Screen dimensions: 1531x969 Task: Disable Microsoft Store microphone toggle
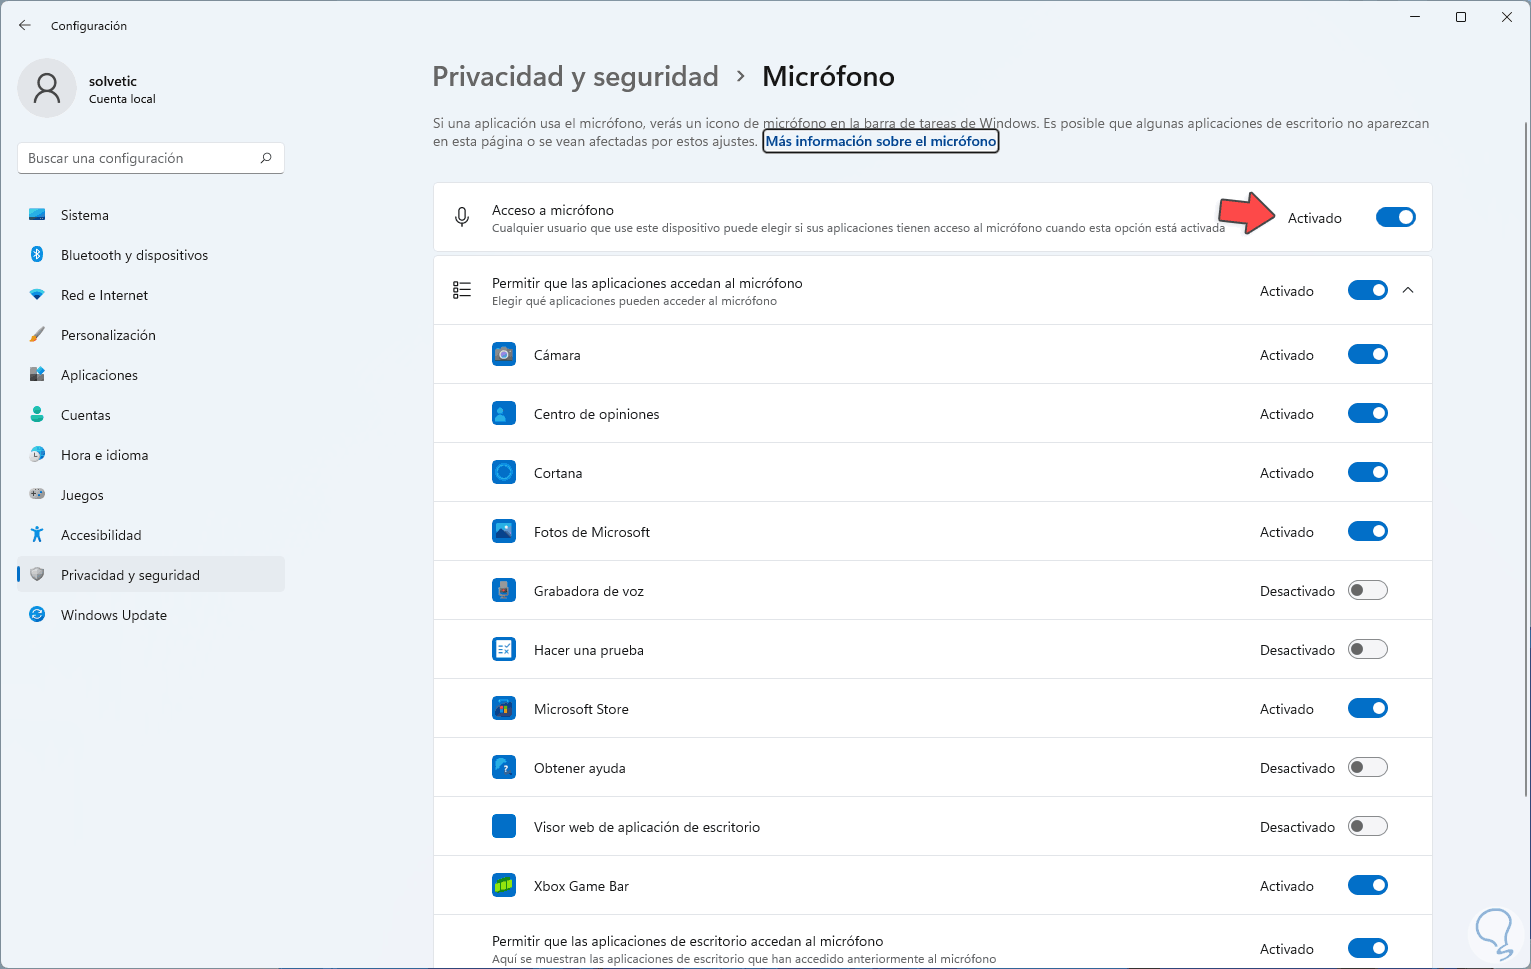coord(1368,708)
